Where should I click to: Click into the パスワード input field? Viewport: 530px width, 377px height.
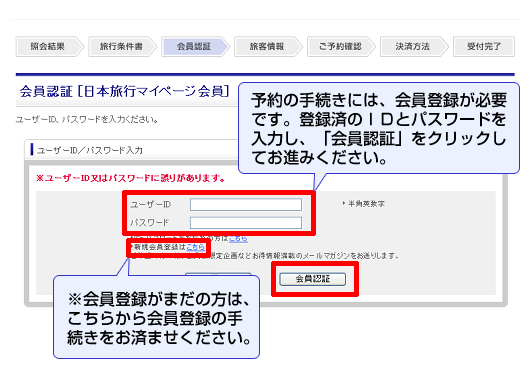[x=246, y=223]
